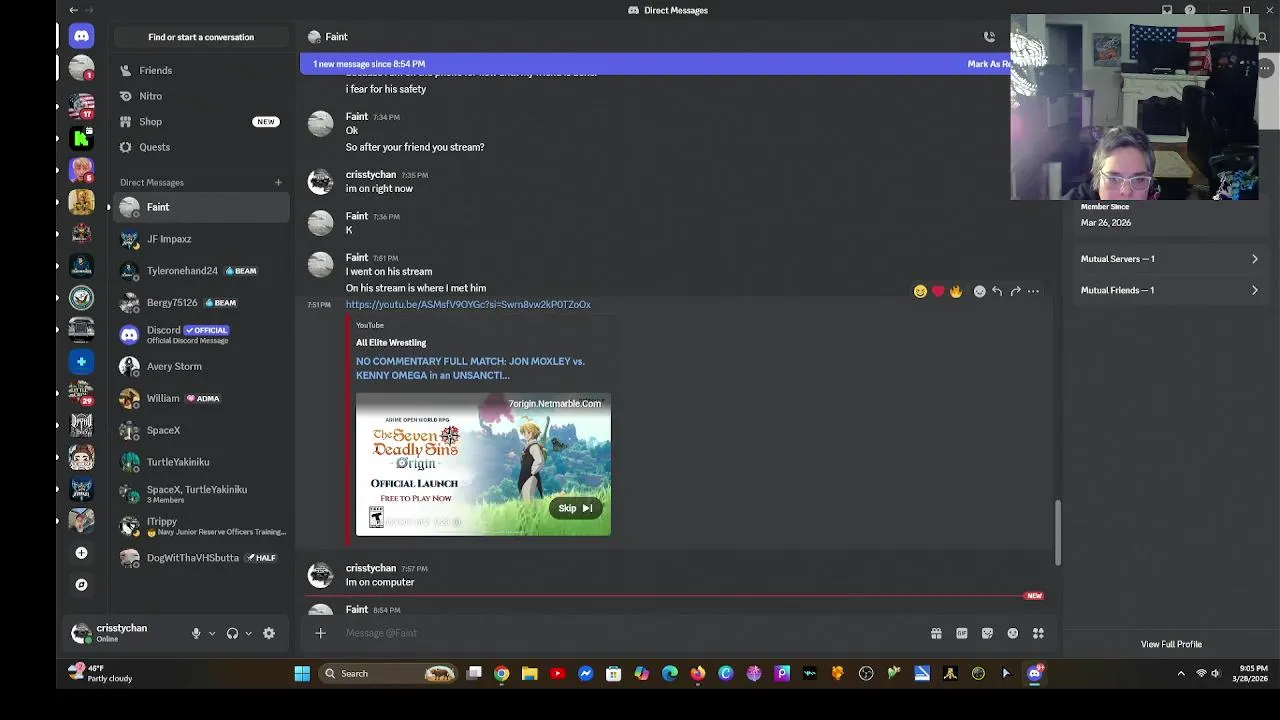
Task: Click the Forward arrow on the message
Action: click(1015, 291)
